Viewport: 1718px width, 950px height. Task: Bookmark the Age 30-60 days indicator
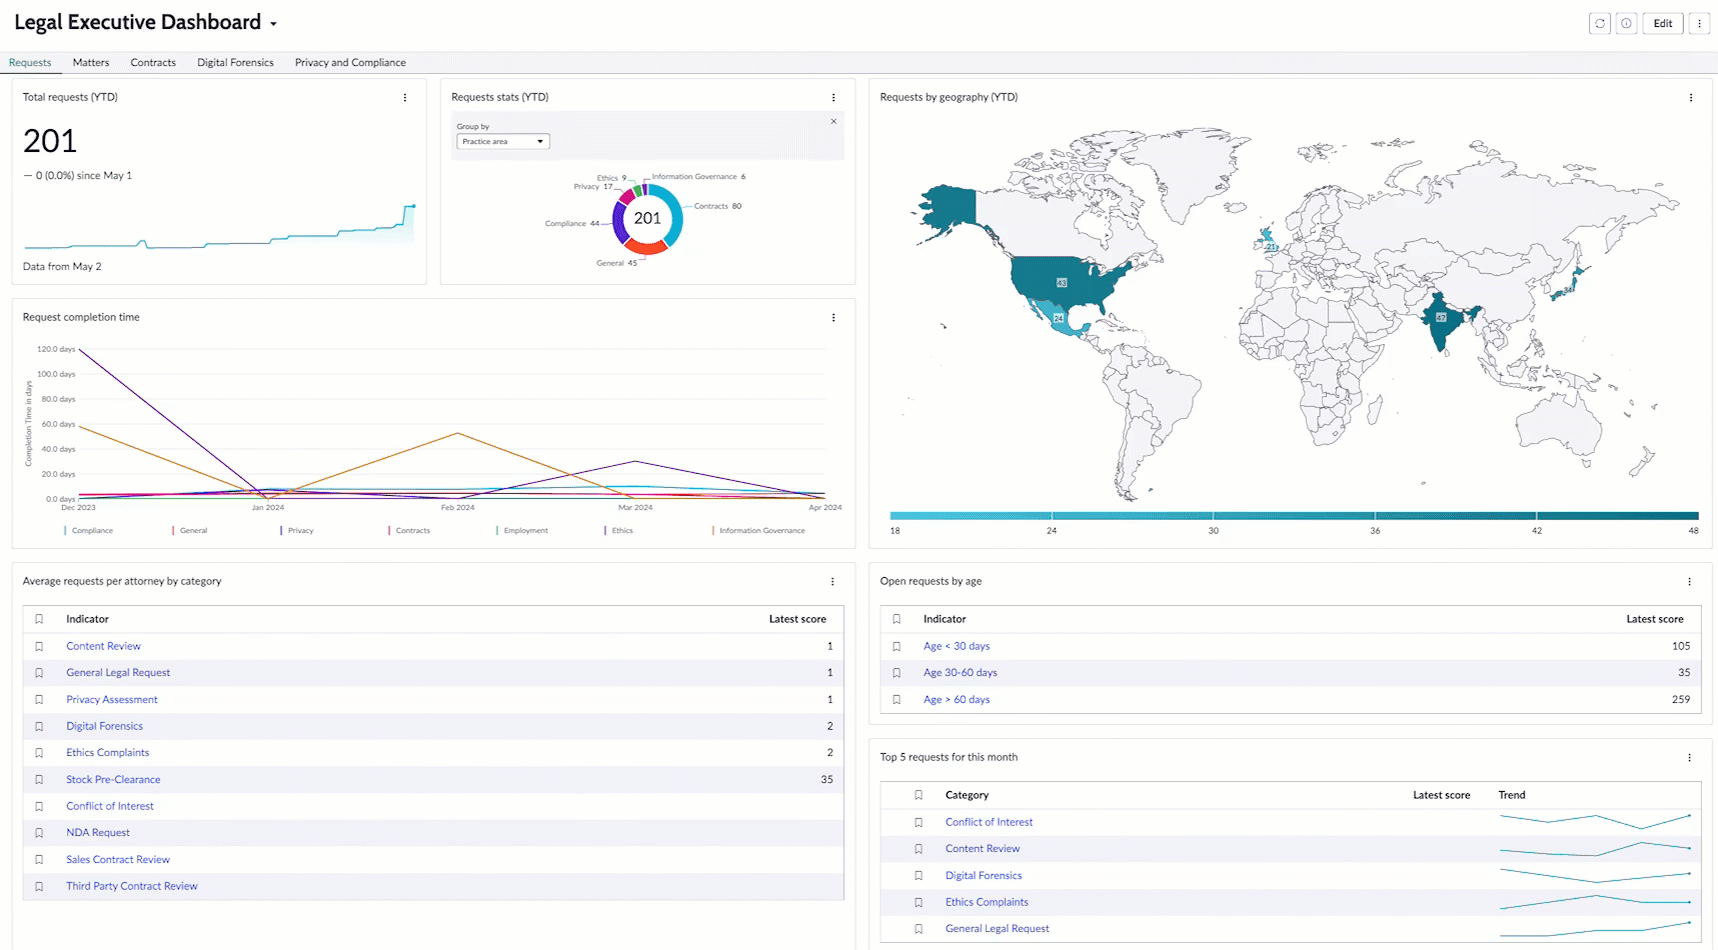click(x=897, y=673)
